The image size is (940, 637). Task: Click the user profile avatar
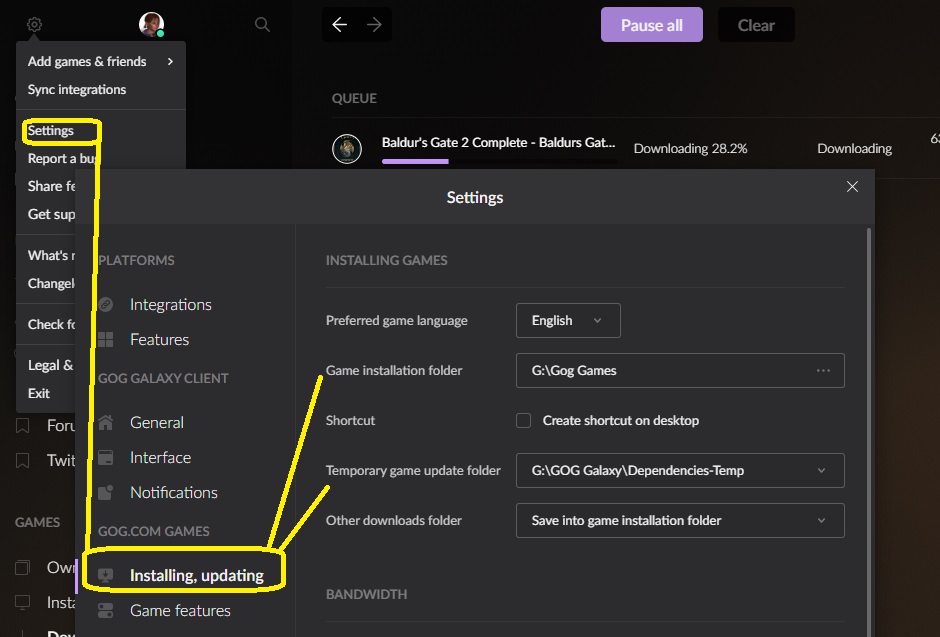(151, 25)
